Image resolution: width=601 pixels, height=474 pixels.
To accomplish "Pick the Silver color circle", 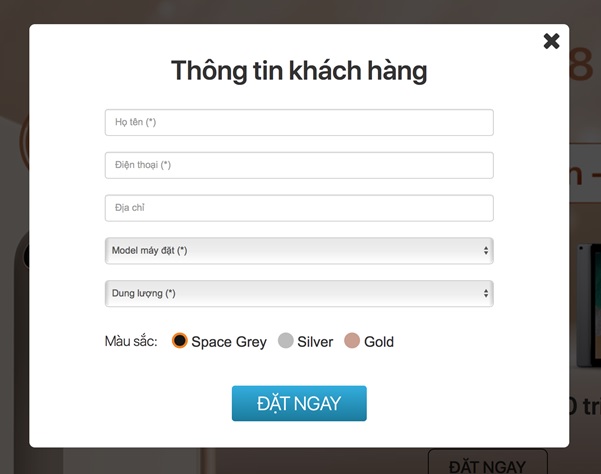I will coord(286,340).
